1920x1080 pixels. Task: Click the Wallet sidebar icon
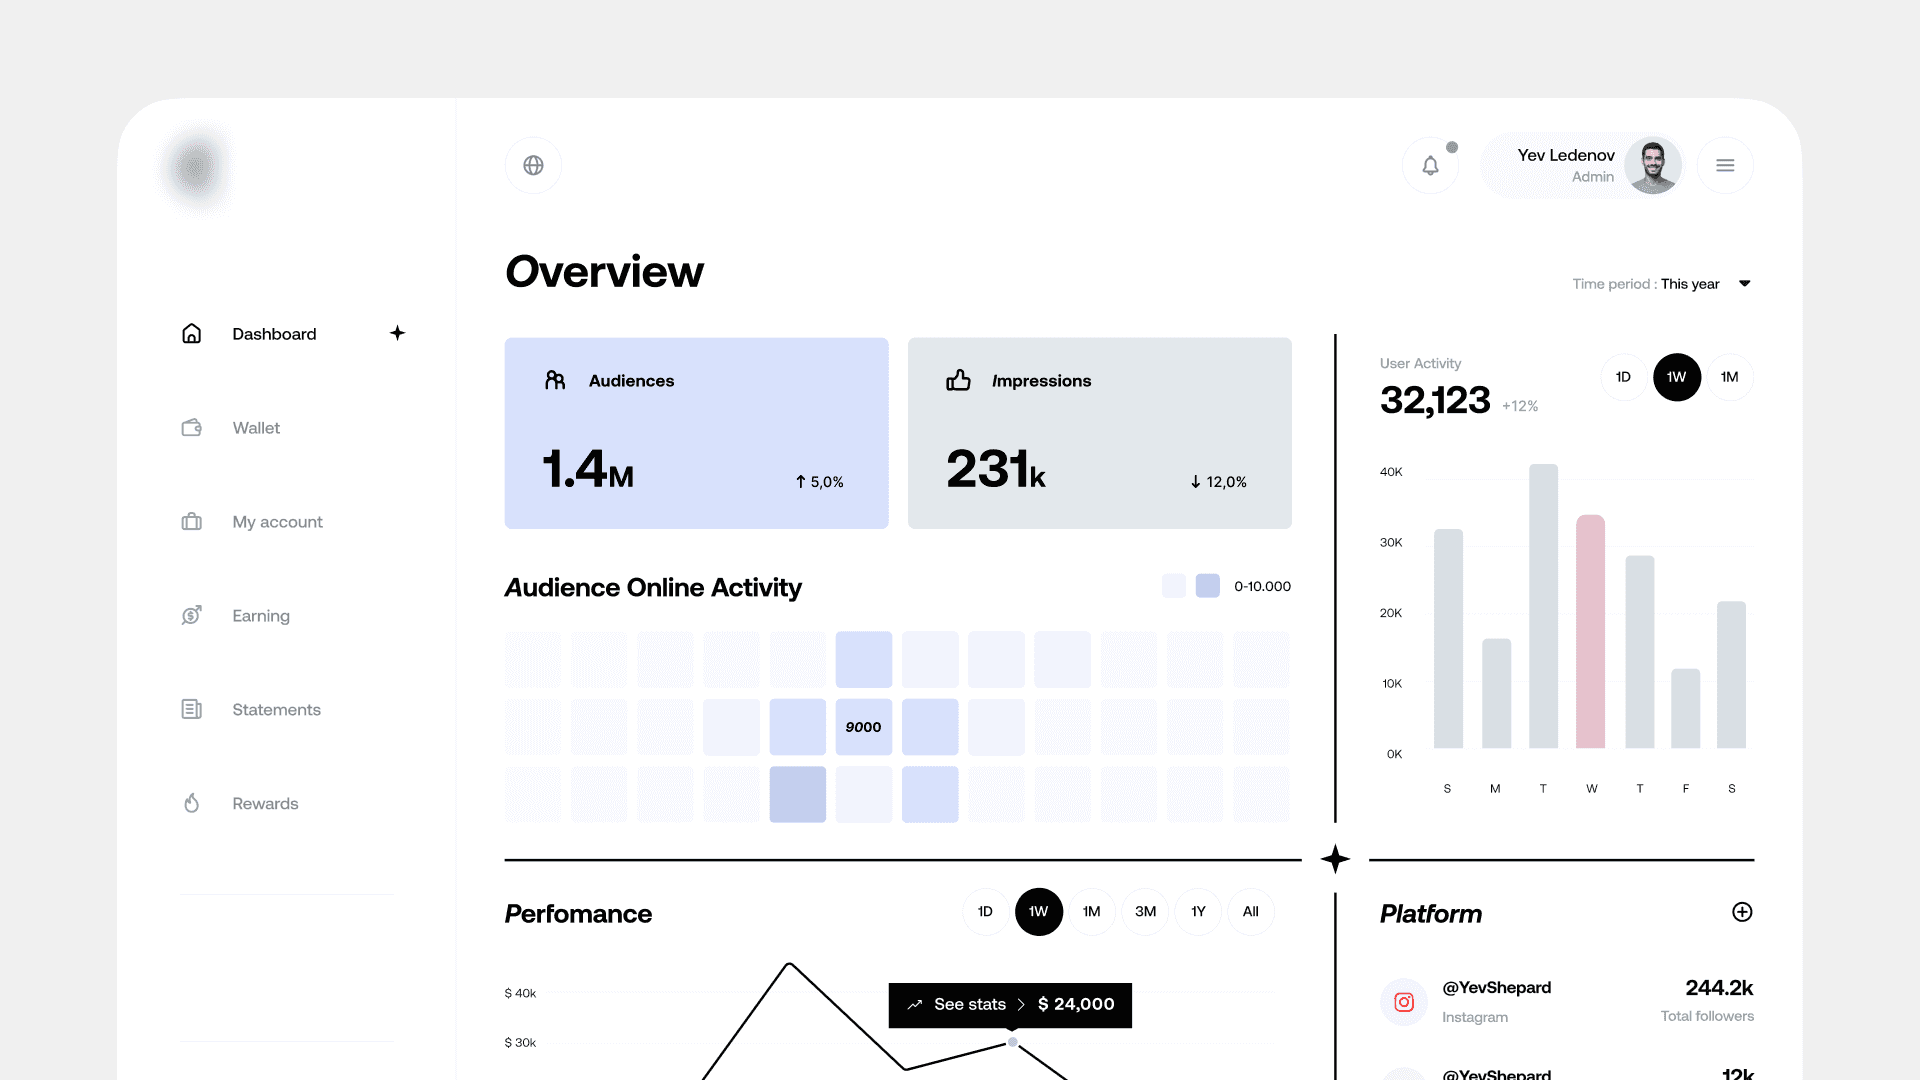click(x=191, y=428)
